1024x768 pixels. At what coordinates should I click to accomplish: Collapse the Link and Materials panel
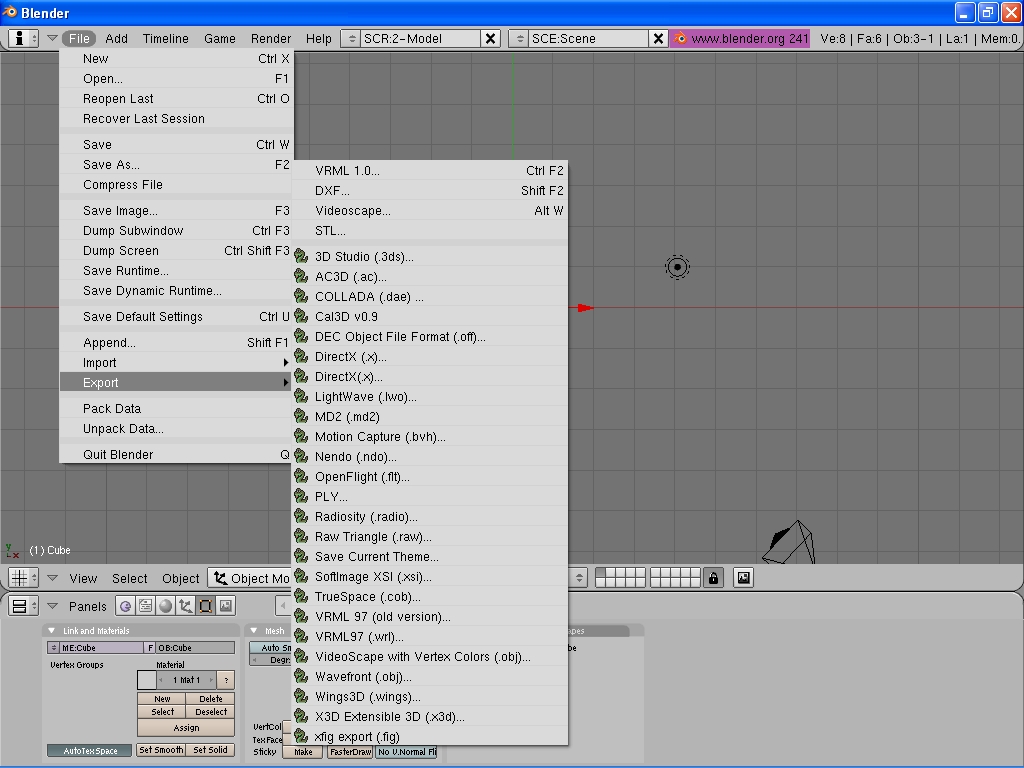pos(52,630)
